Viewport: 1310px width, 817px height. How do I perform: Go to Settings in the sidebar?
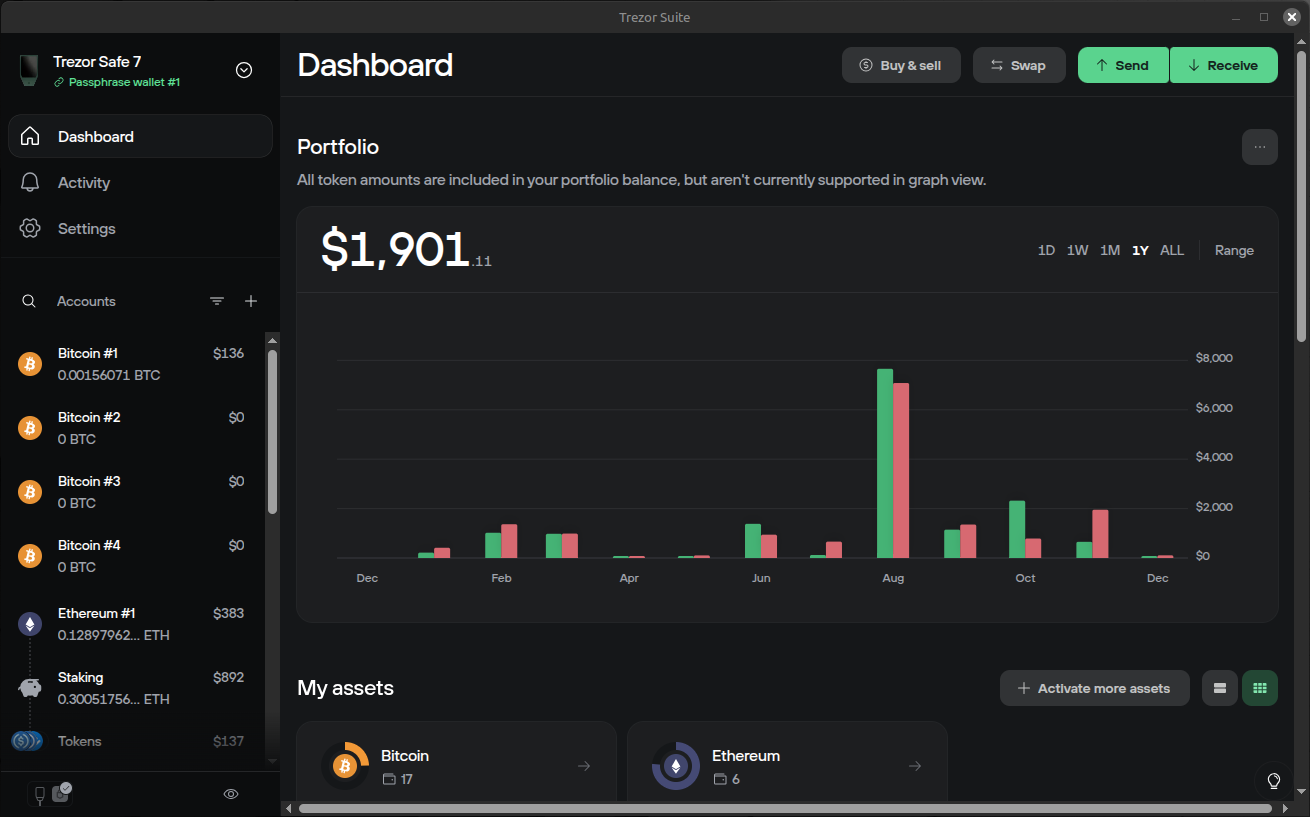86,229
